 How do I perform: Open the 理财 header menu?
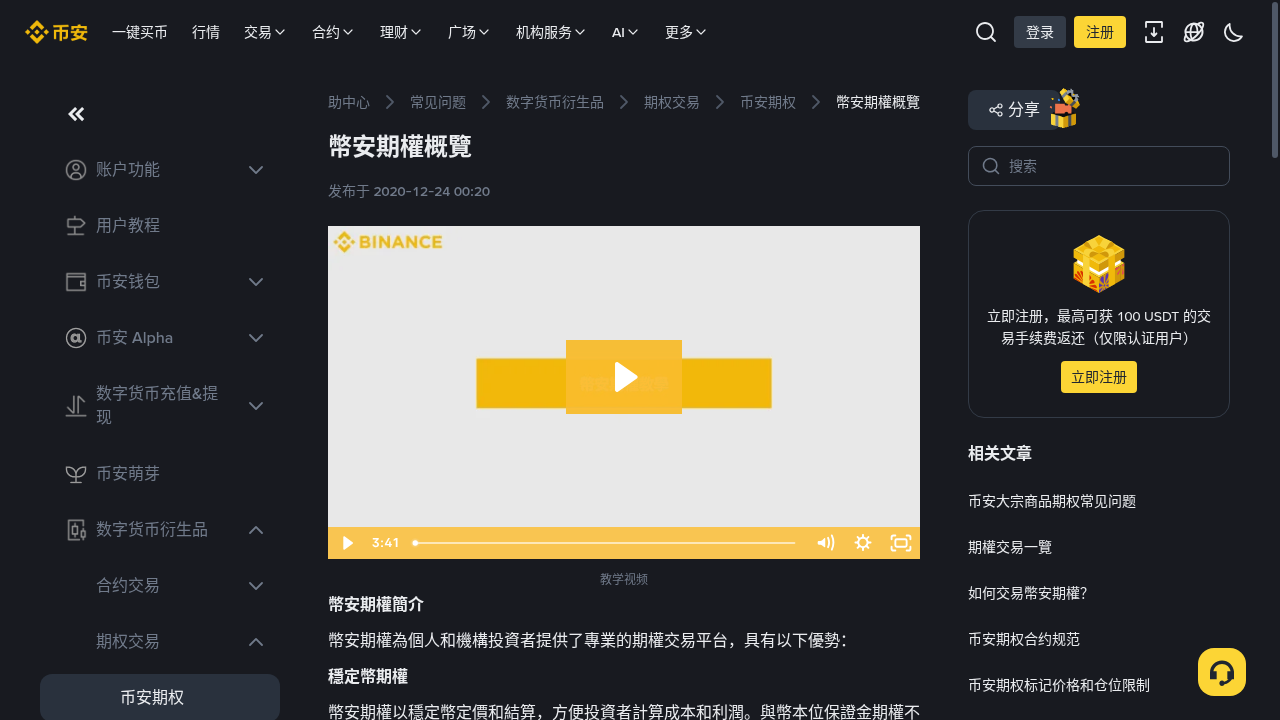click(x=401, y=32)
